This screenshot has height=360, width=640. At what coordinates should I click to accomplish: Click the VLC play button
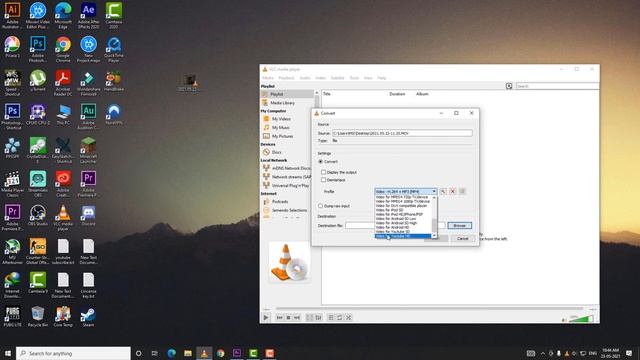266,317
